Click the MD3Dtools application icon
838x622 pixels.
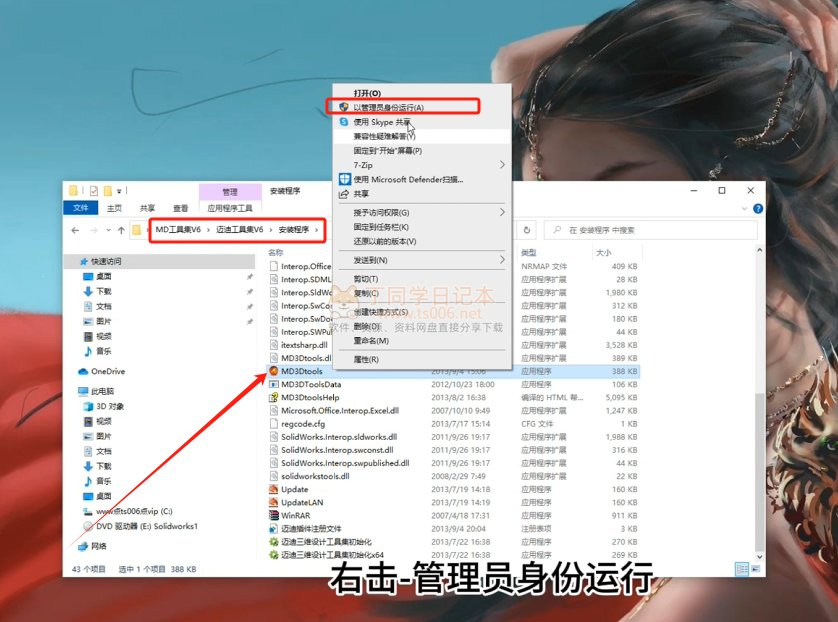[274, 371]
